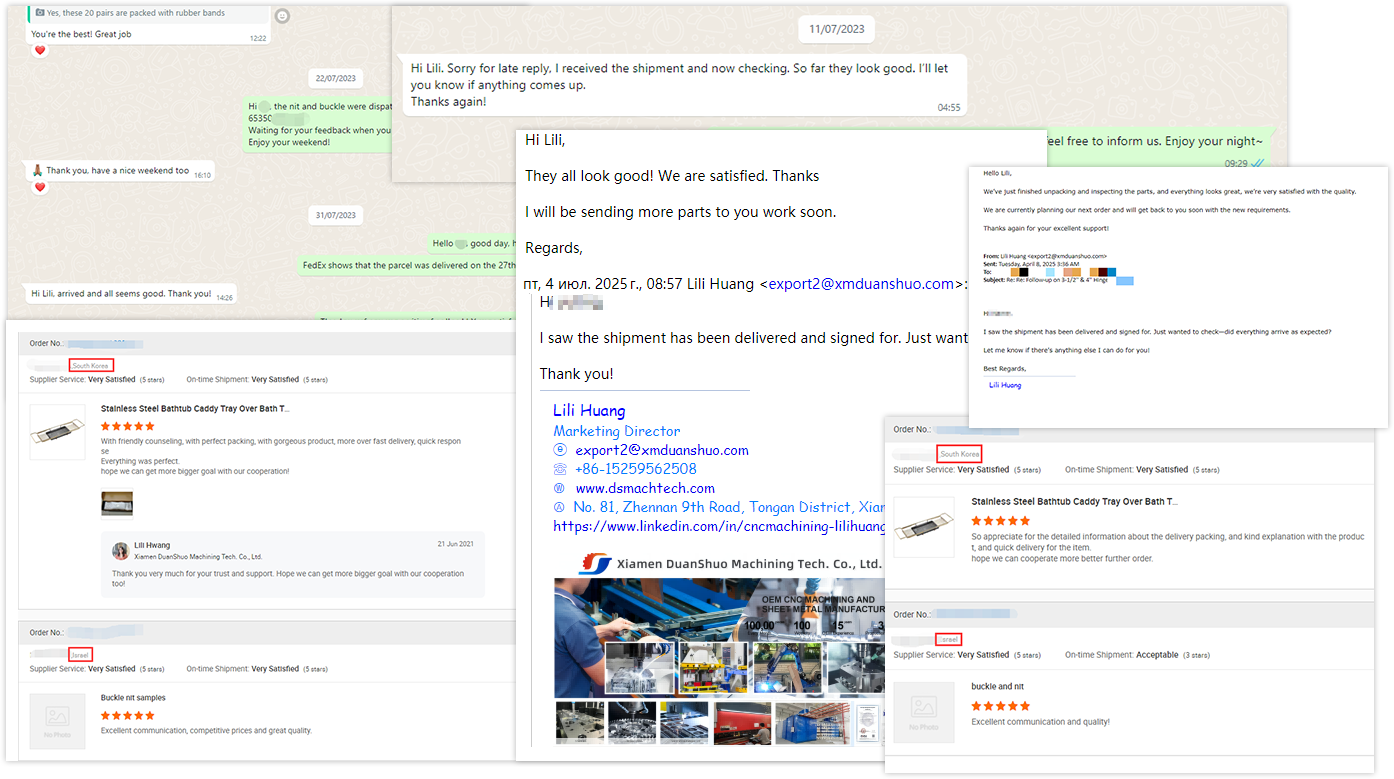Click the address icon beside Zhennan 9th Road

coord(559,507)
